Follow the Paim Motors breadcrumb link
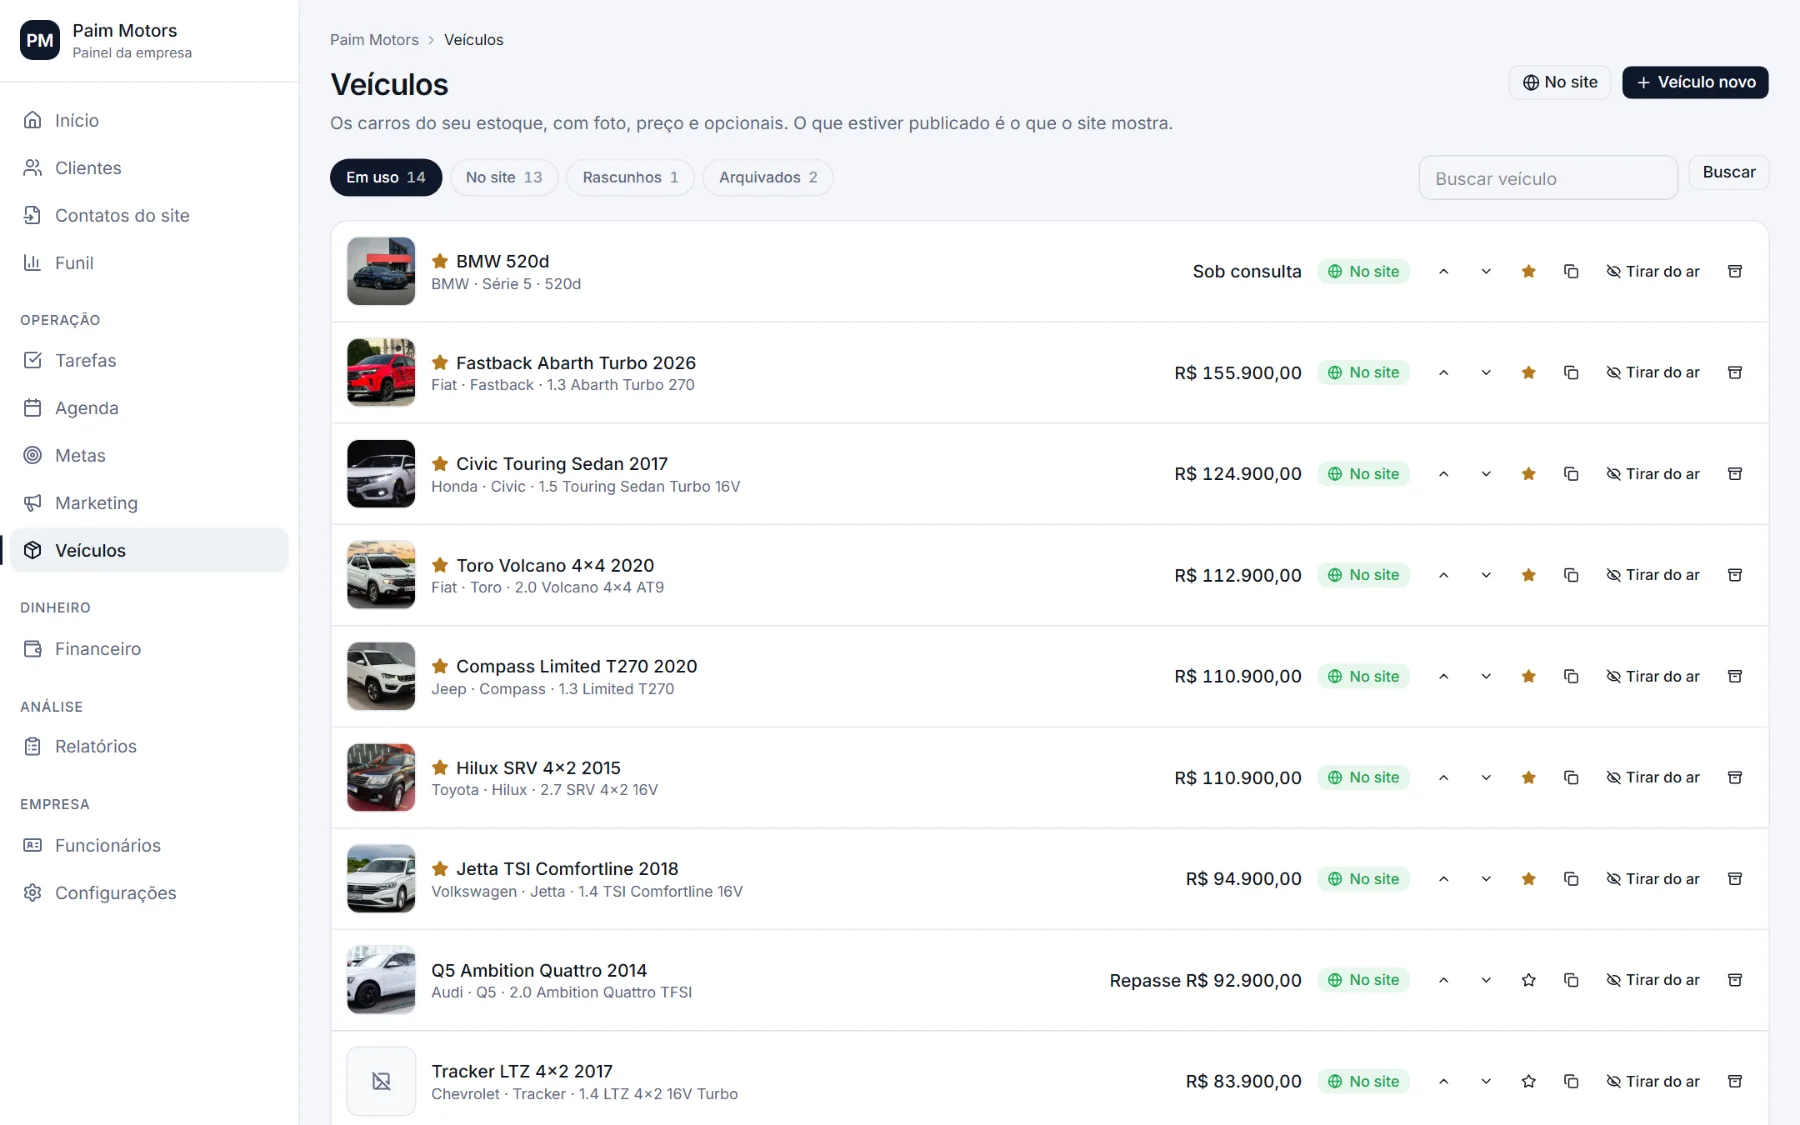This screenshot has width=1800, height=1125. pyautogui.click(x=374, y=40)
